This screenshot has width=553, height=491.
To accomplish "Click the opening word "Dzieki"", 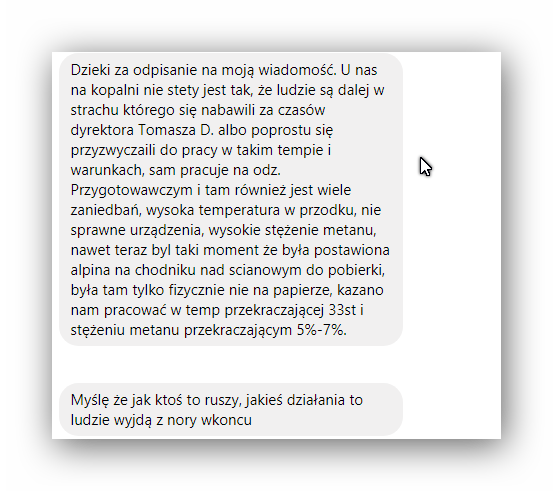I will tap(90, 70).
